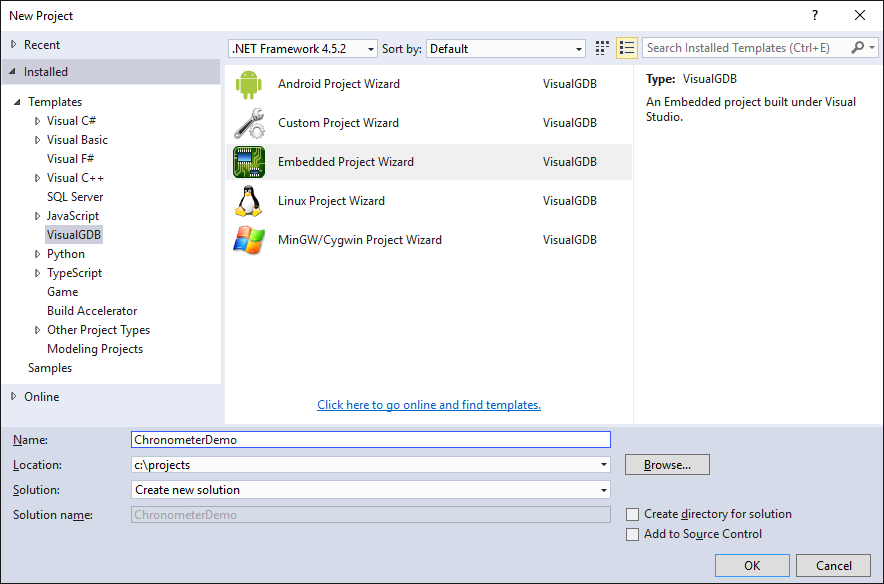Expand the Recent section
The width and height of the screenshot is (884, 584).
(x=14, y=44)
